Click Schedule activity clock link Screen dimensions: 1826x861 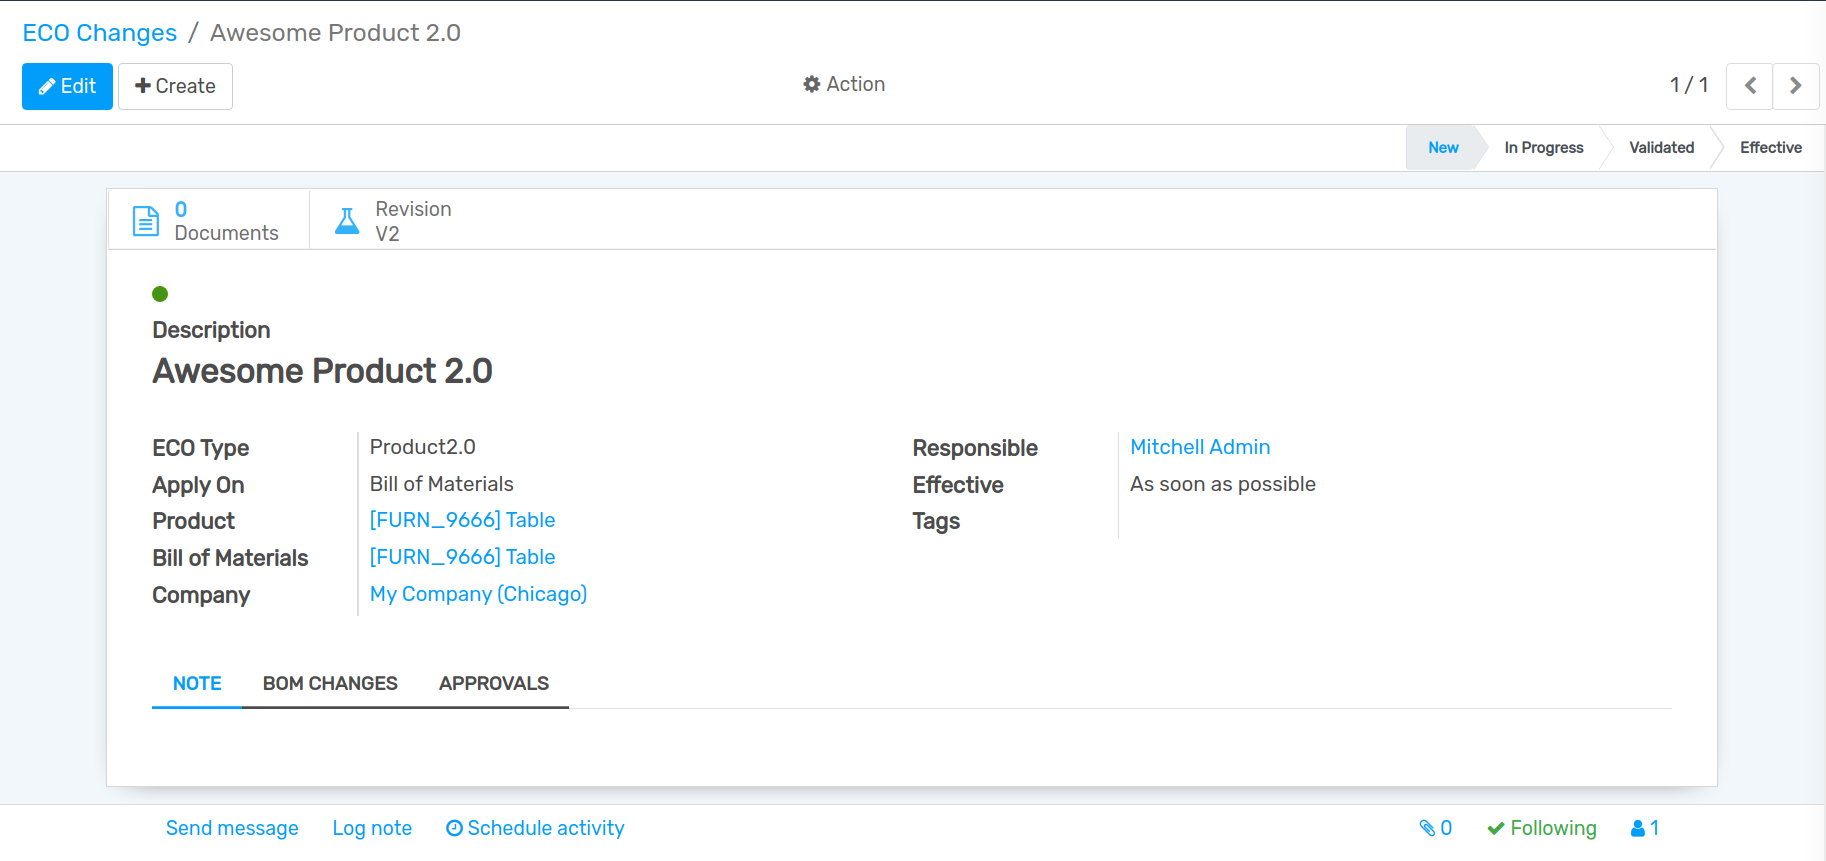(535, 828)
